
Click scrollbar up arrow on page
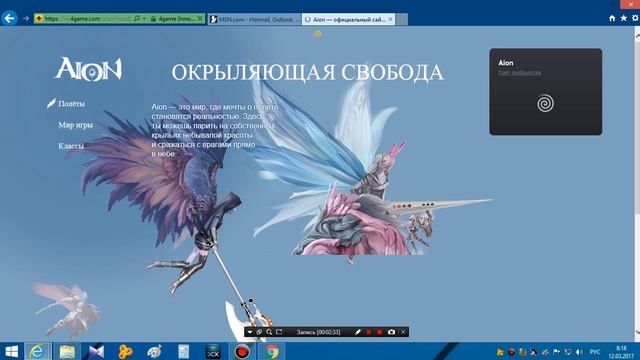[x=637, y=36]
